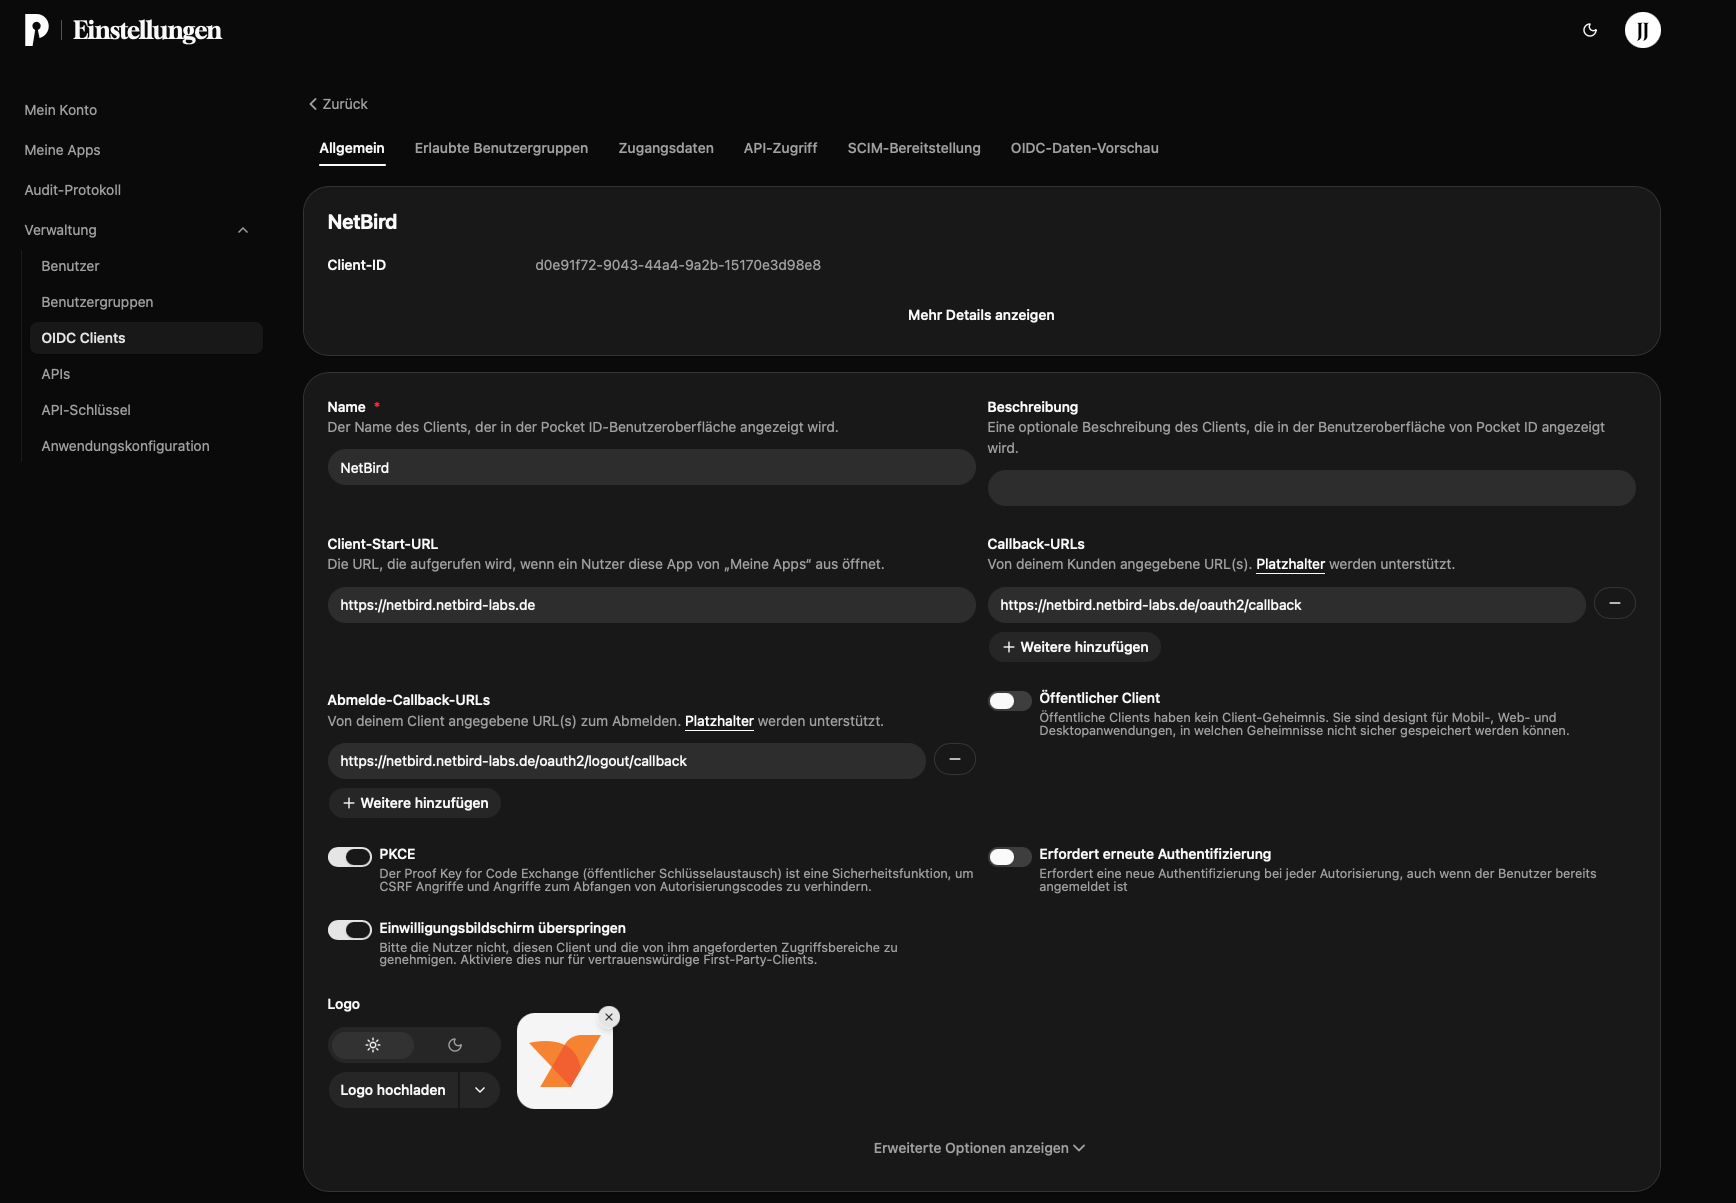The height and width of the screenshot is (1203, 1736).
Task: Switch to the Zugangsdaten tab
Action: 666,148
